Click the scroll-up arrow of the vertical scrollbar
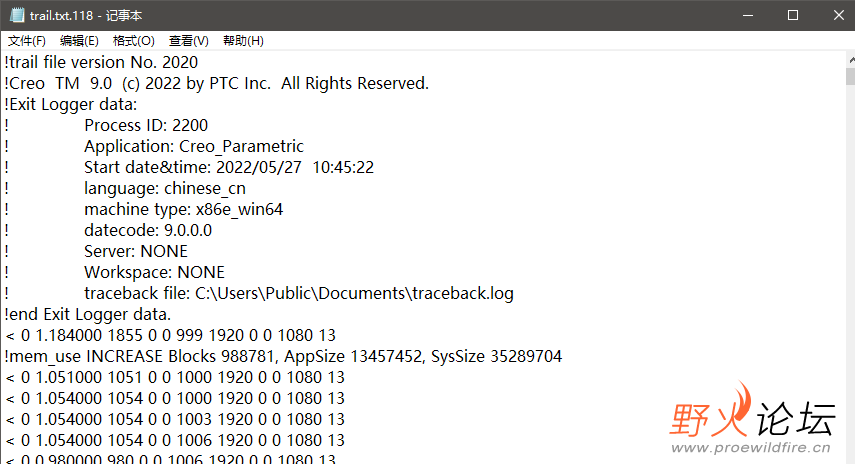 pos(846,61)
